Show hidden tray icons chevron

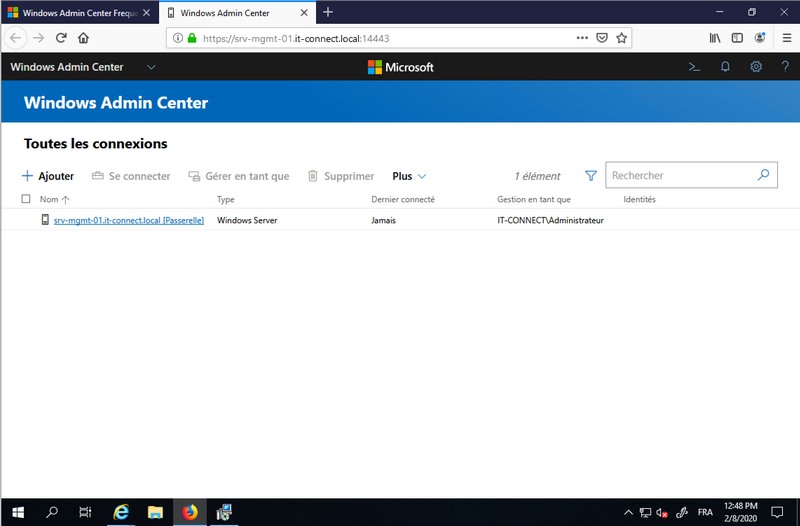pyautogui.click(x=629, y=512)
